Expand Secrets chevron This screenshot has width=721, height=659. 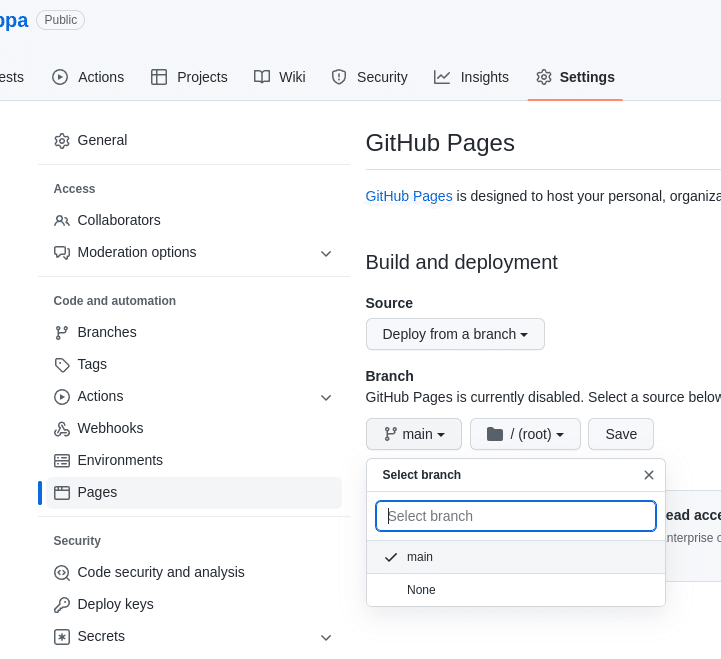click(326, 638)
